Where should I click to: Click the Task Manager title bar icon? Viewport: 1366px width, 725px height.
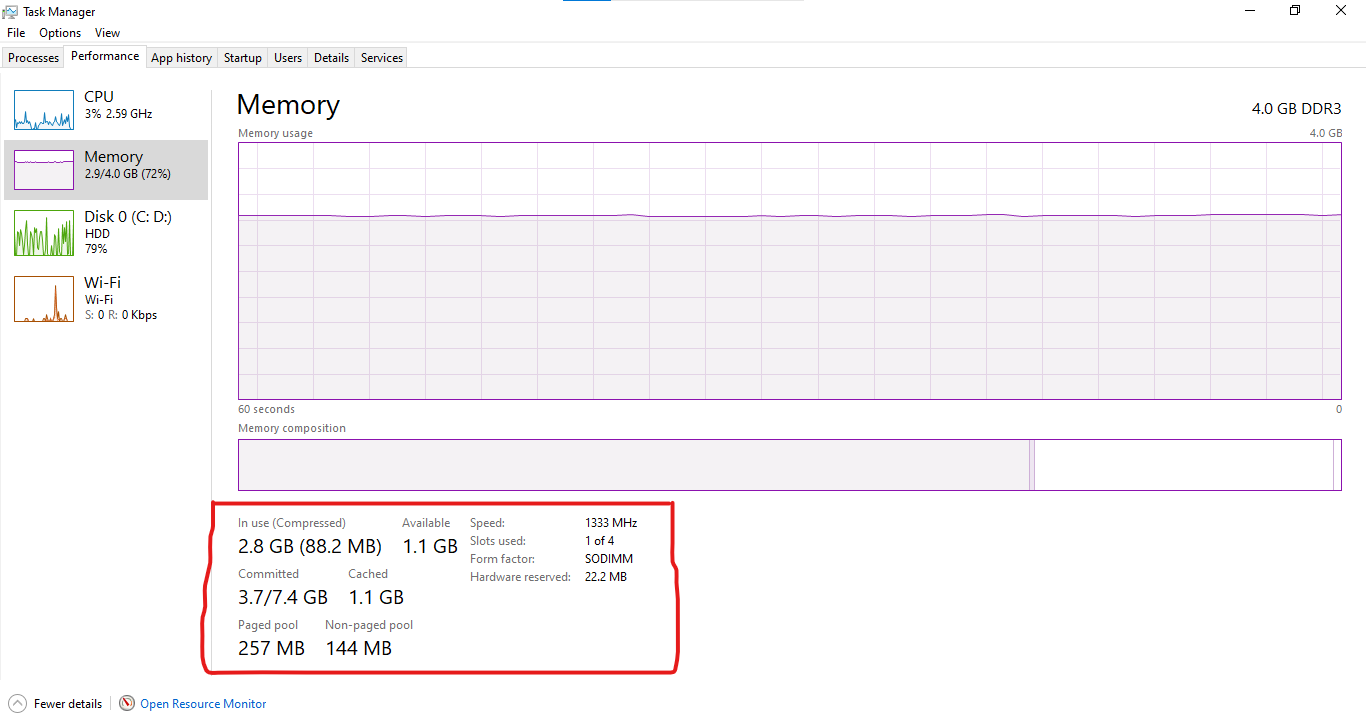coord(11,12)
